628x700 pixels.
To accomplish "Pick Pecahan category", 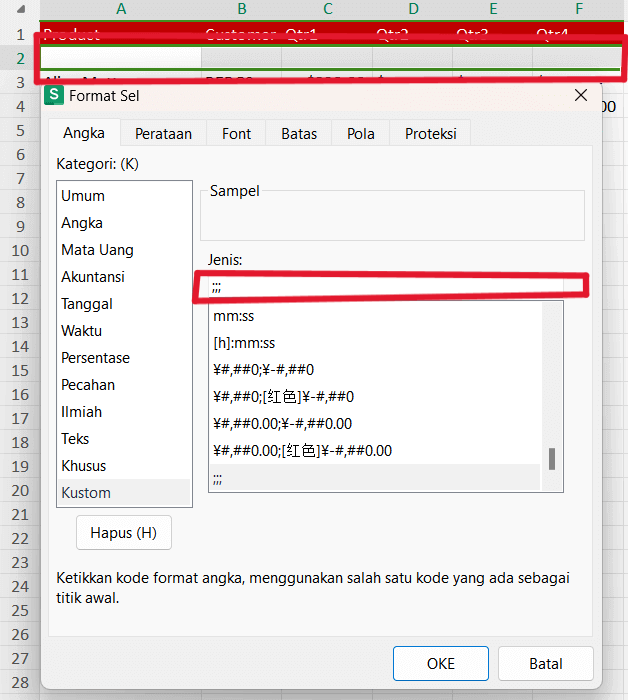I will pyautogui.click(x=124, y=385).
